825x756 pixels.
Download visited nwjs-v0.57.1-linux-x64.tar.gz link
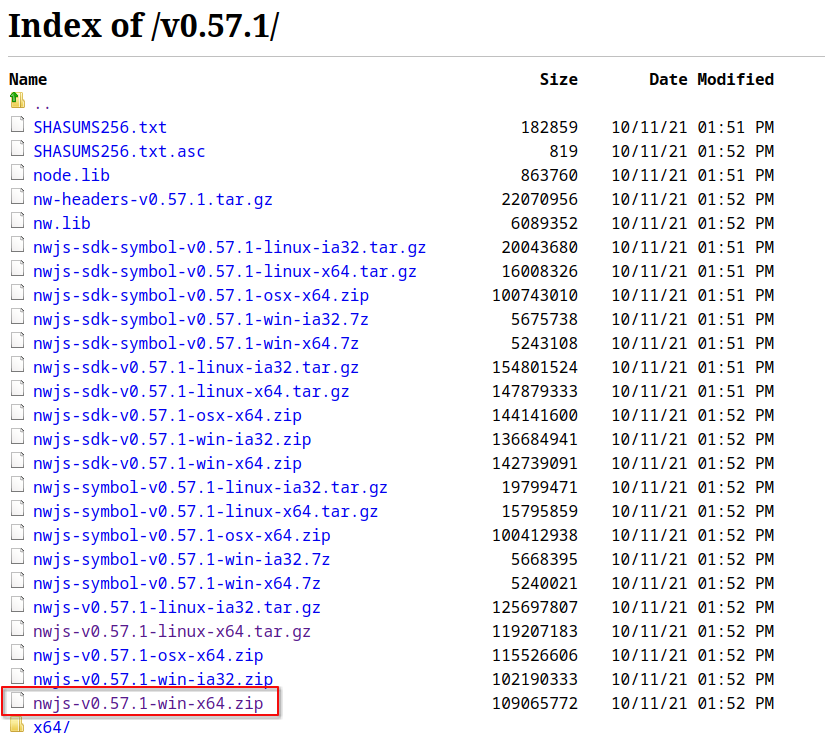[172, 631]
